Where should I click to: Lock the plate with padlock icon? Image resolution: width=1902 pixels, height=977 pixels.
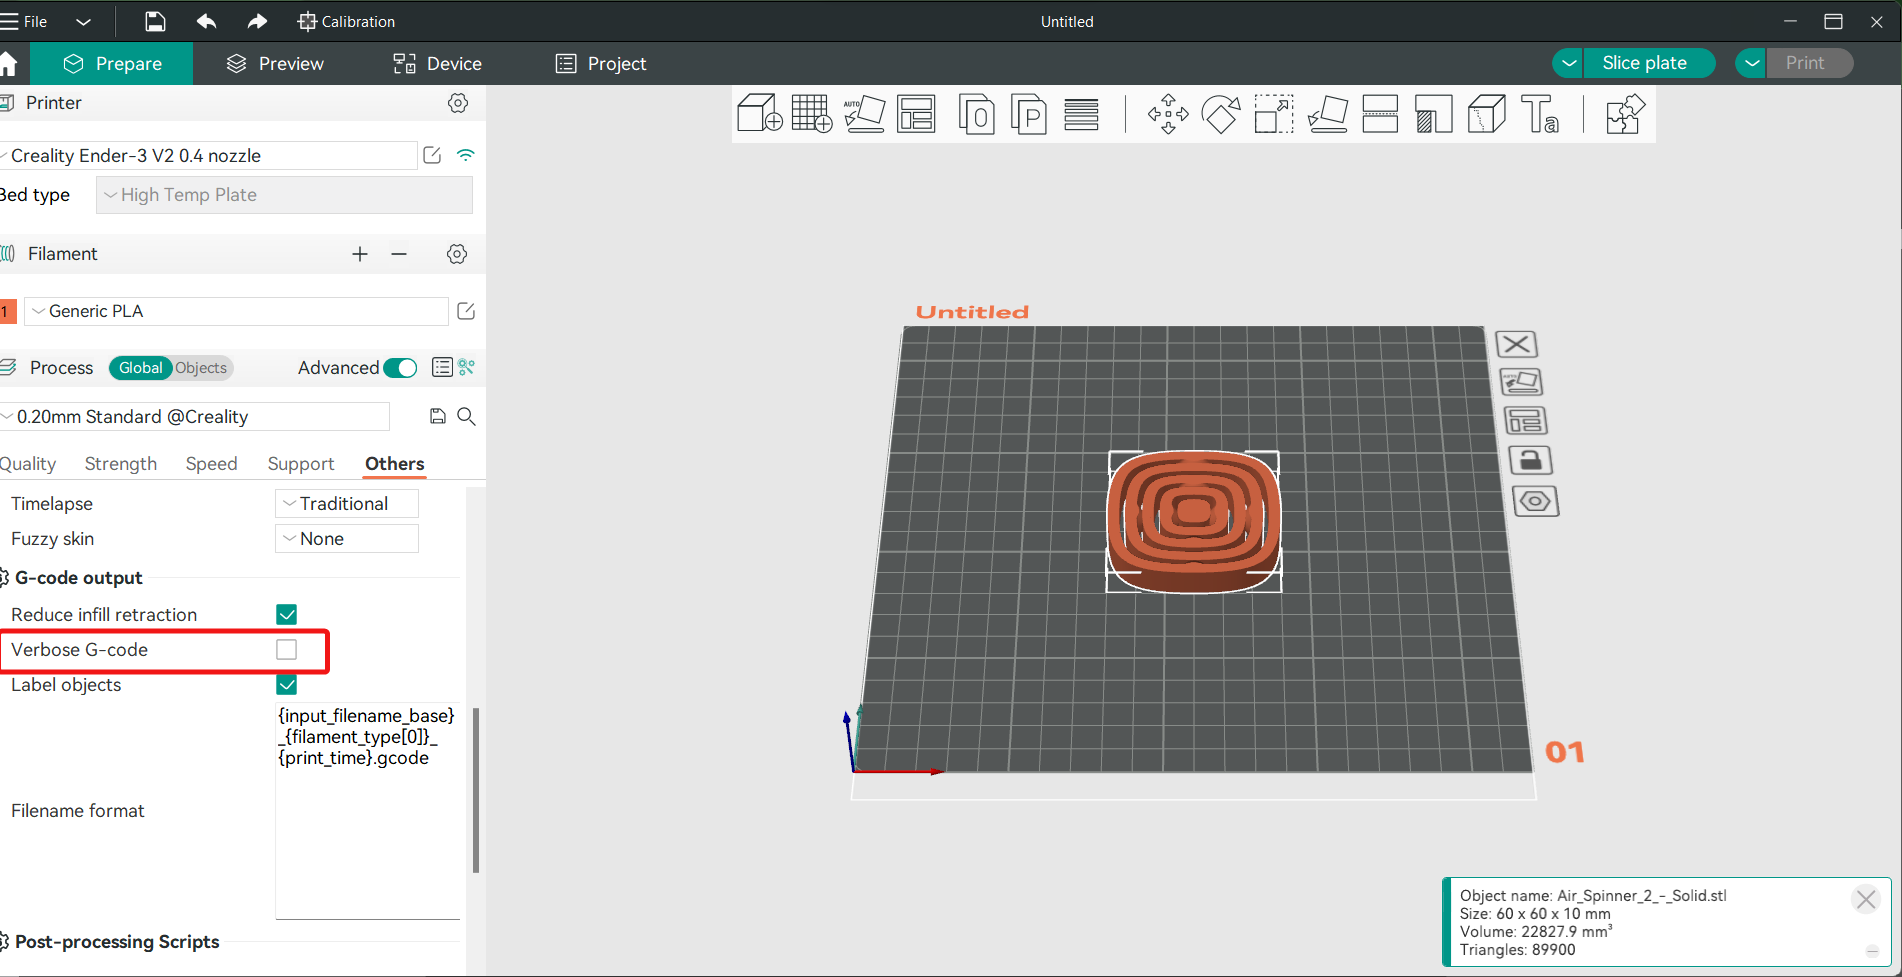click(x=1529, y=461)
